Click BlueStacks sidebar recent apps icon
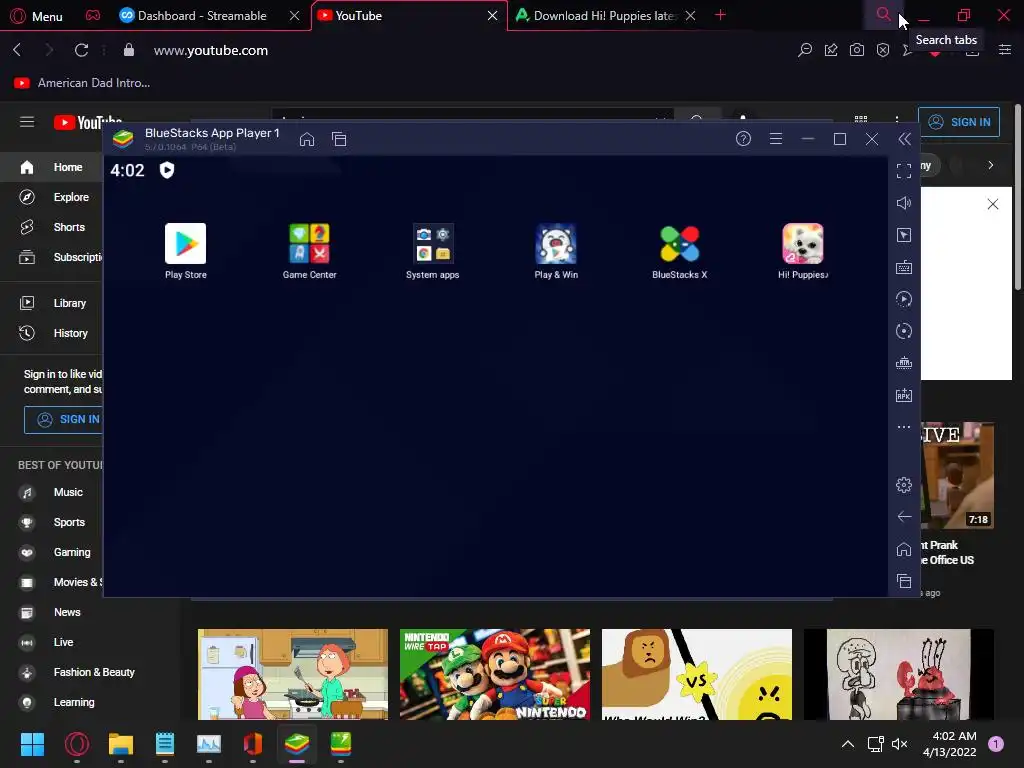This screenshot has width=1024, height=768. [x=904, y=581]
